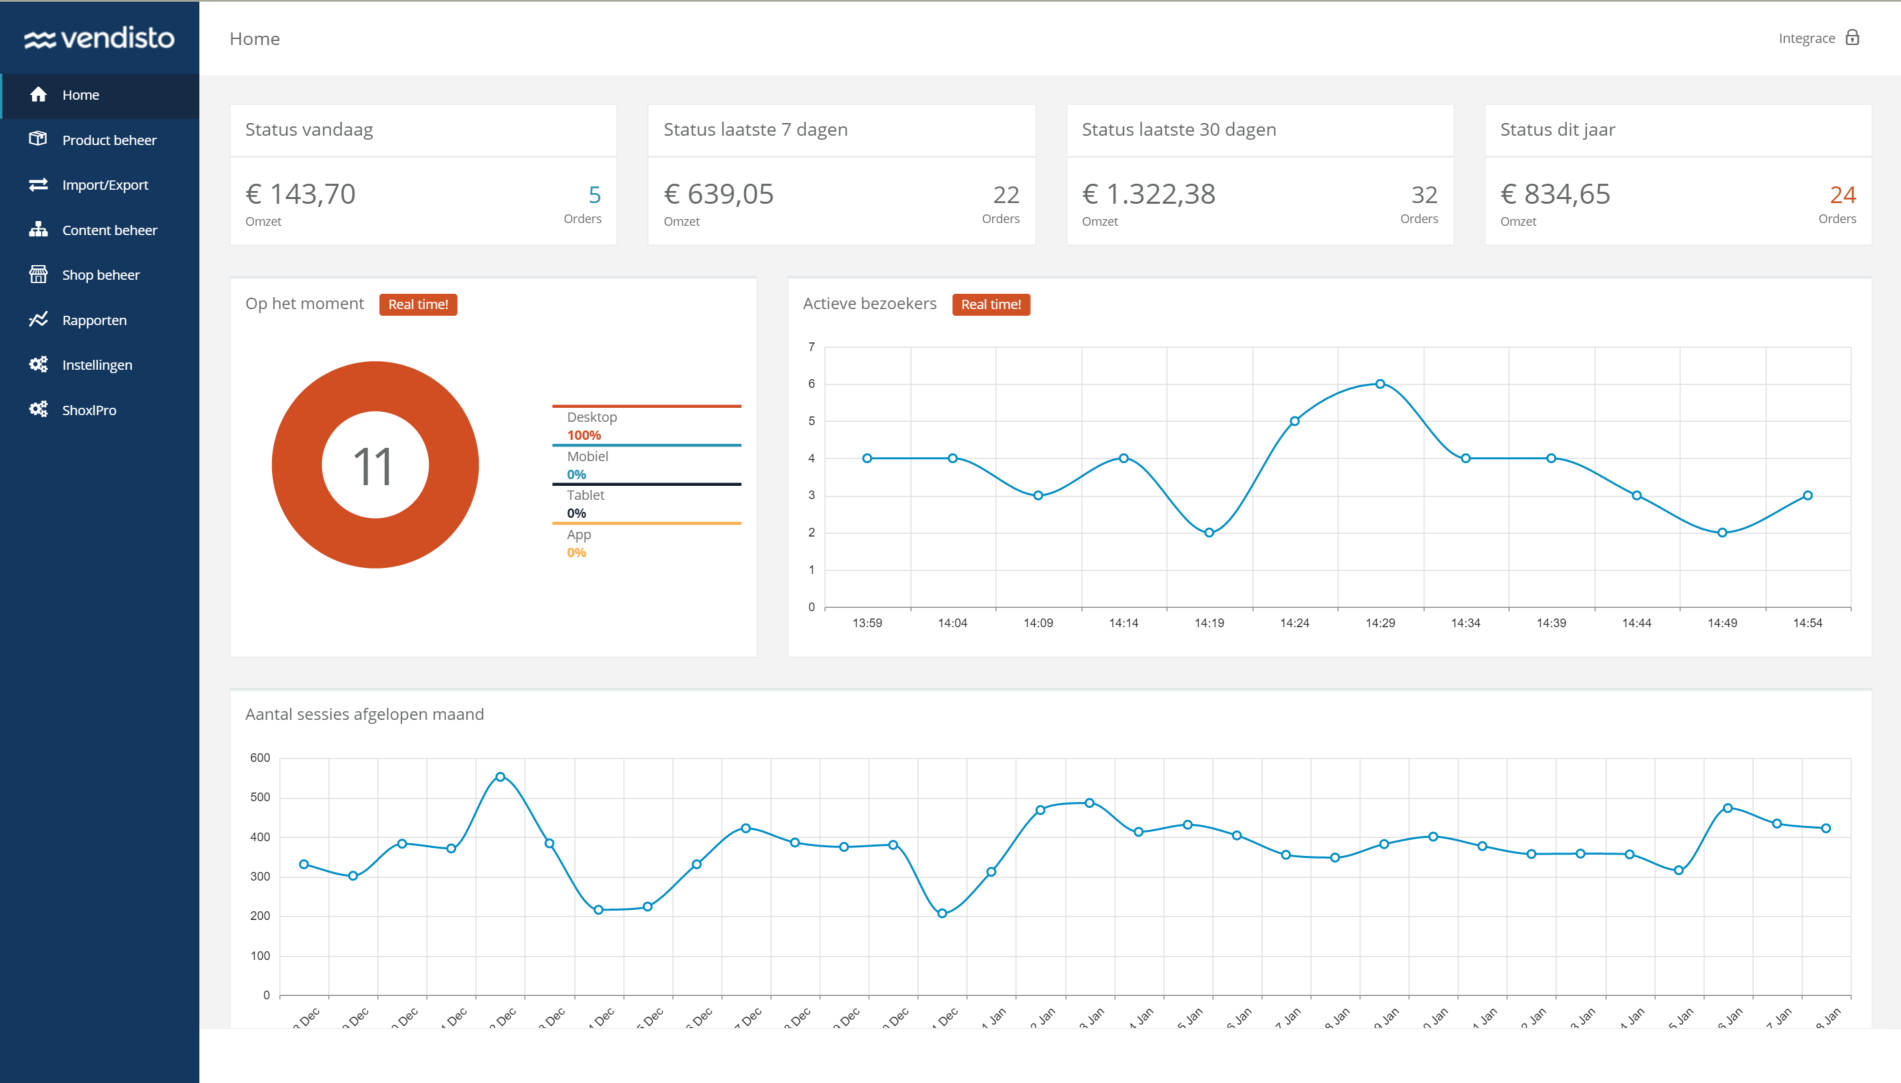The height and width of the screenshot is (1083, 1901).
Task: Click the number 11 in donut center
Action: [374, 467]
